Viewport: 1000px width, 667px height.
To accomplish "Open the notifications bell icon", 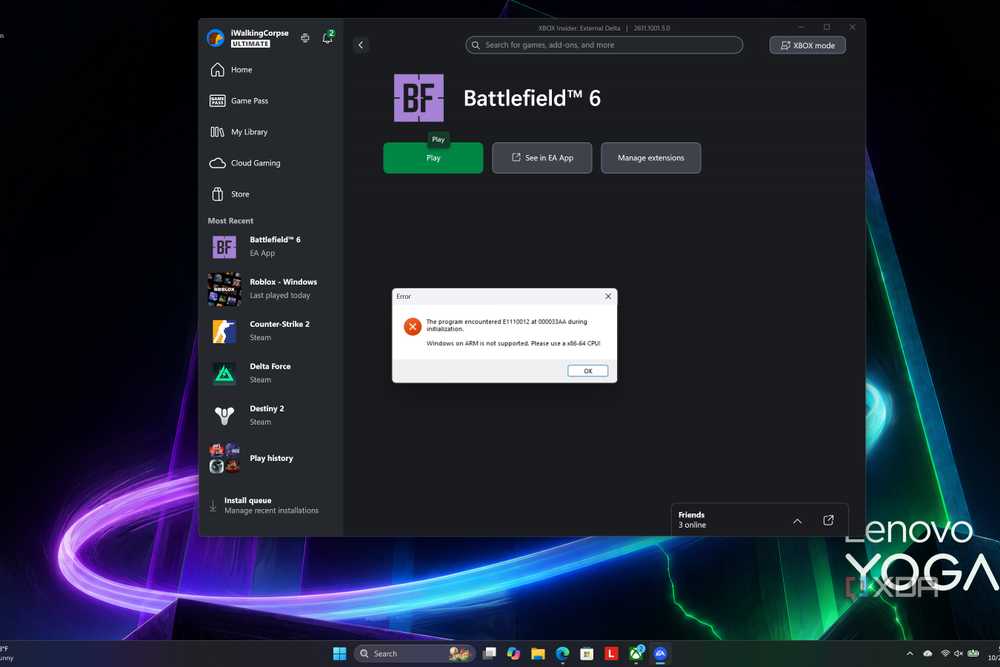I will pyautogui.click(x=327, y=38).
